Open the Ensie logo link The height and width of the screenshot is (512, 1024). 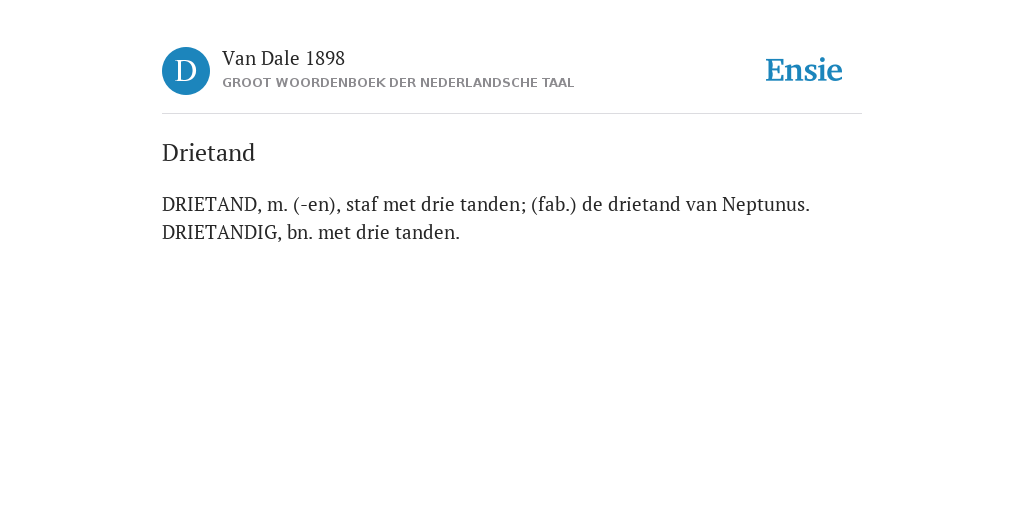tap(804, 71)
